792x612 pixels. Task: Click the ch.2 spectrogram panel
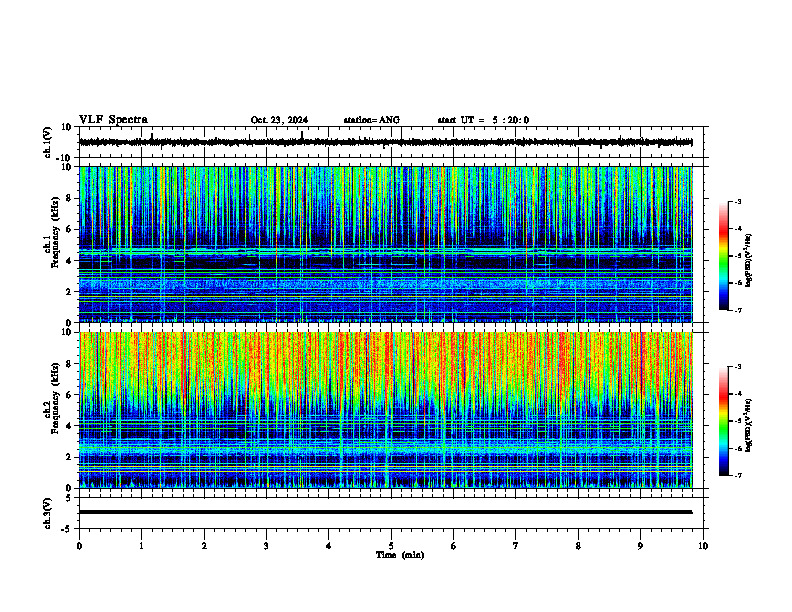click(x=393, y=410)
